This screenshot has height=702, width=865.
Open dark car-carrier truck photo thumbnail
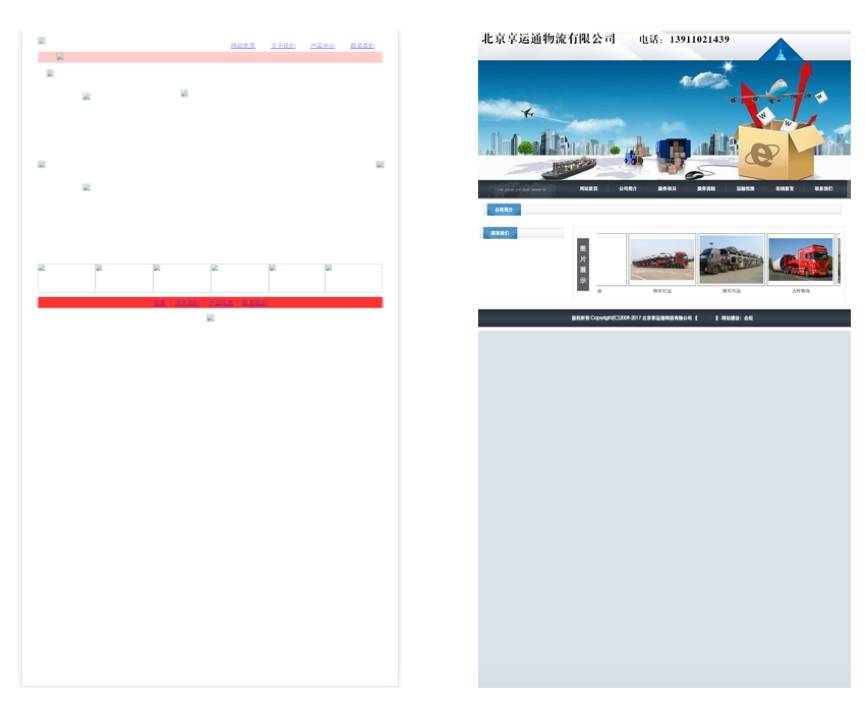(x=731, y=260)
